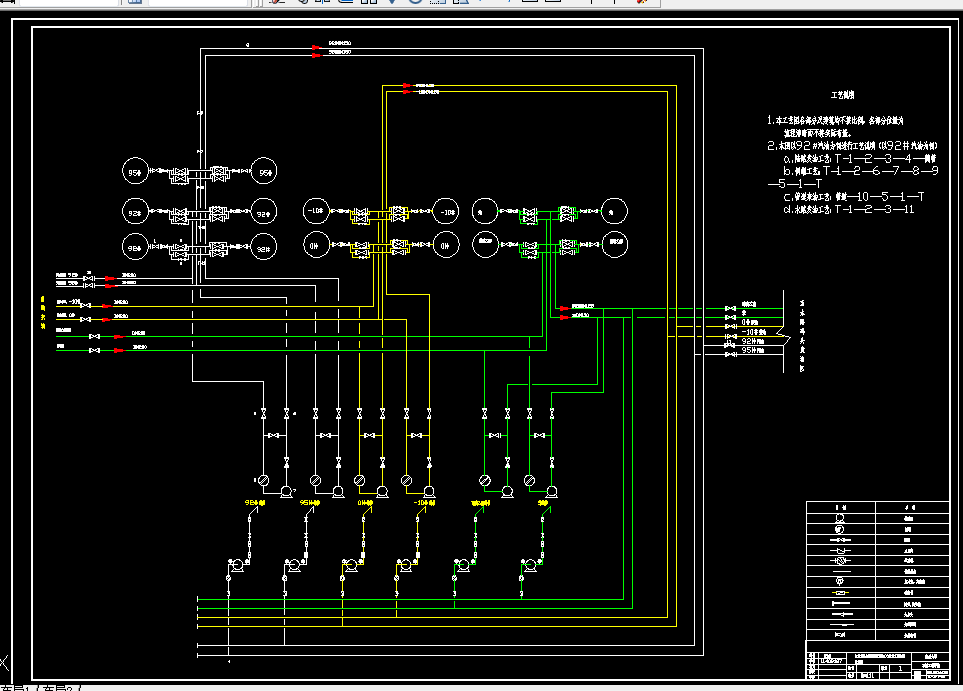Screen dimensions: 963x691
Task: Select the left 98# storage tank circle
Action: (x=135, y=247)
